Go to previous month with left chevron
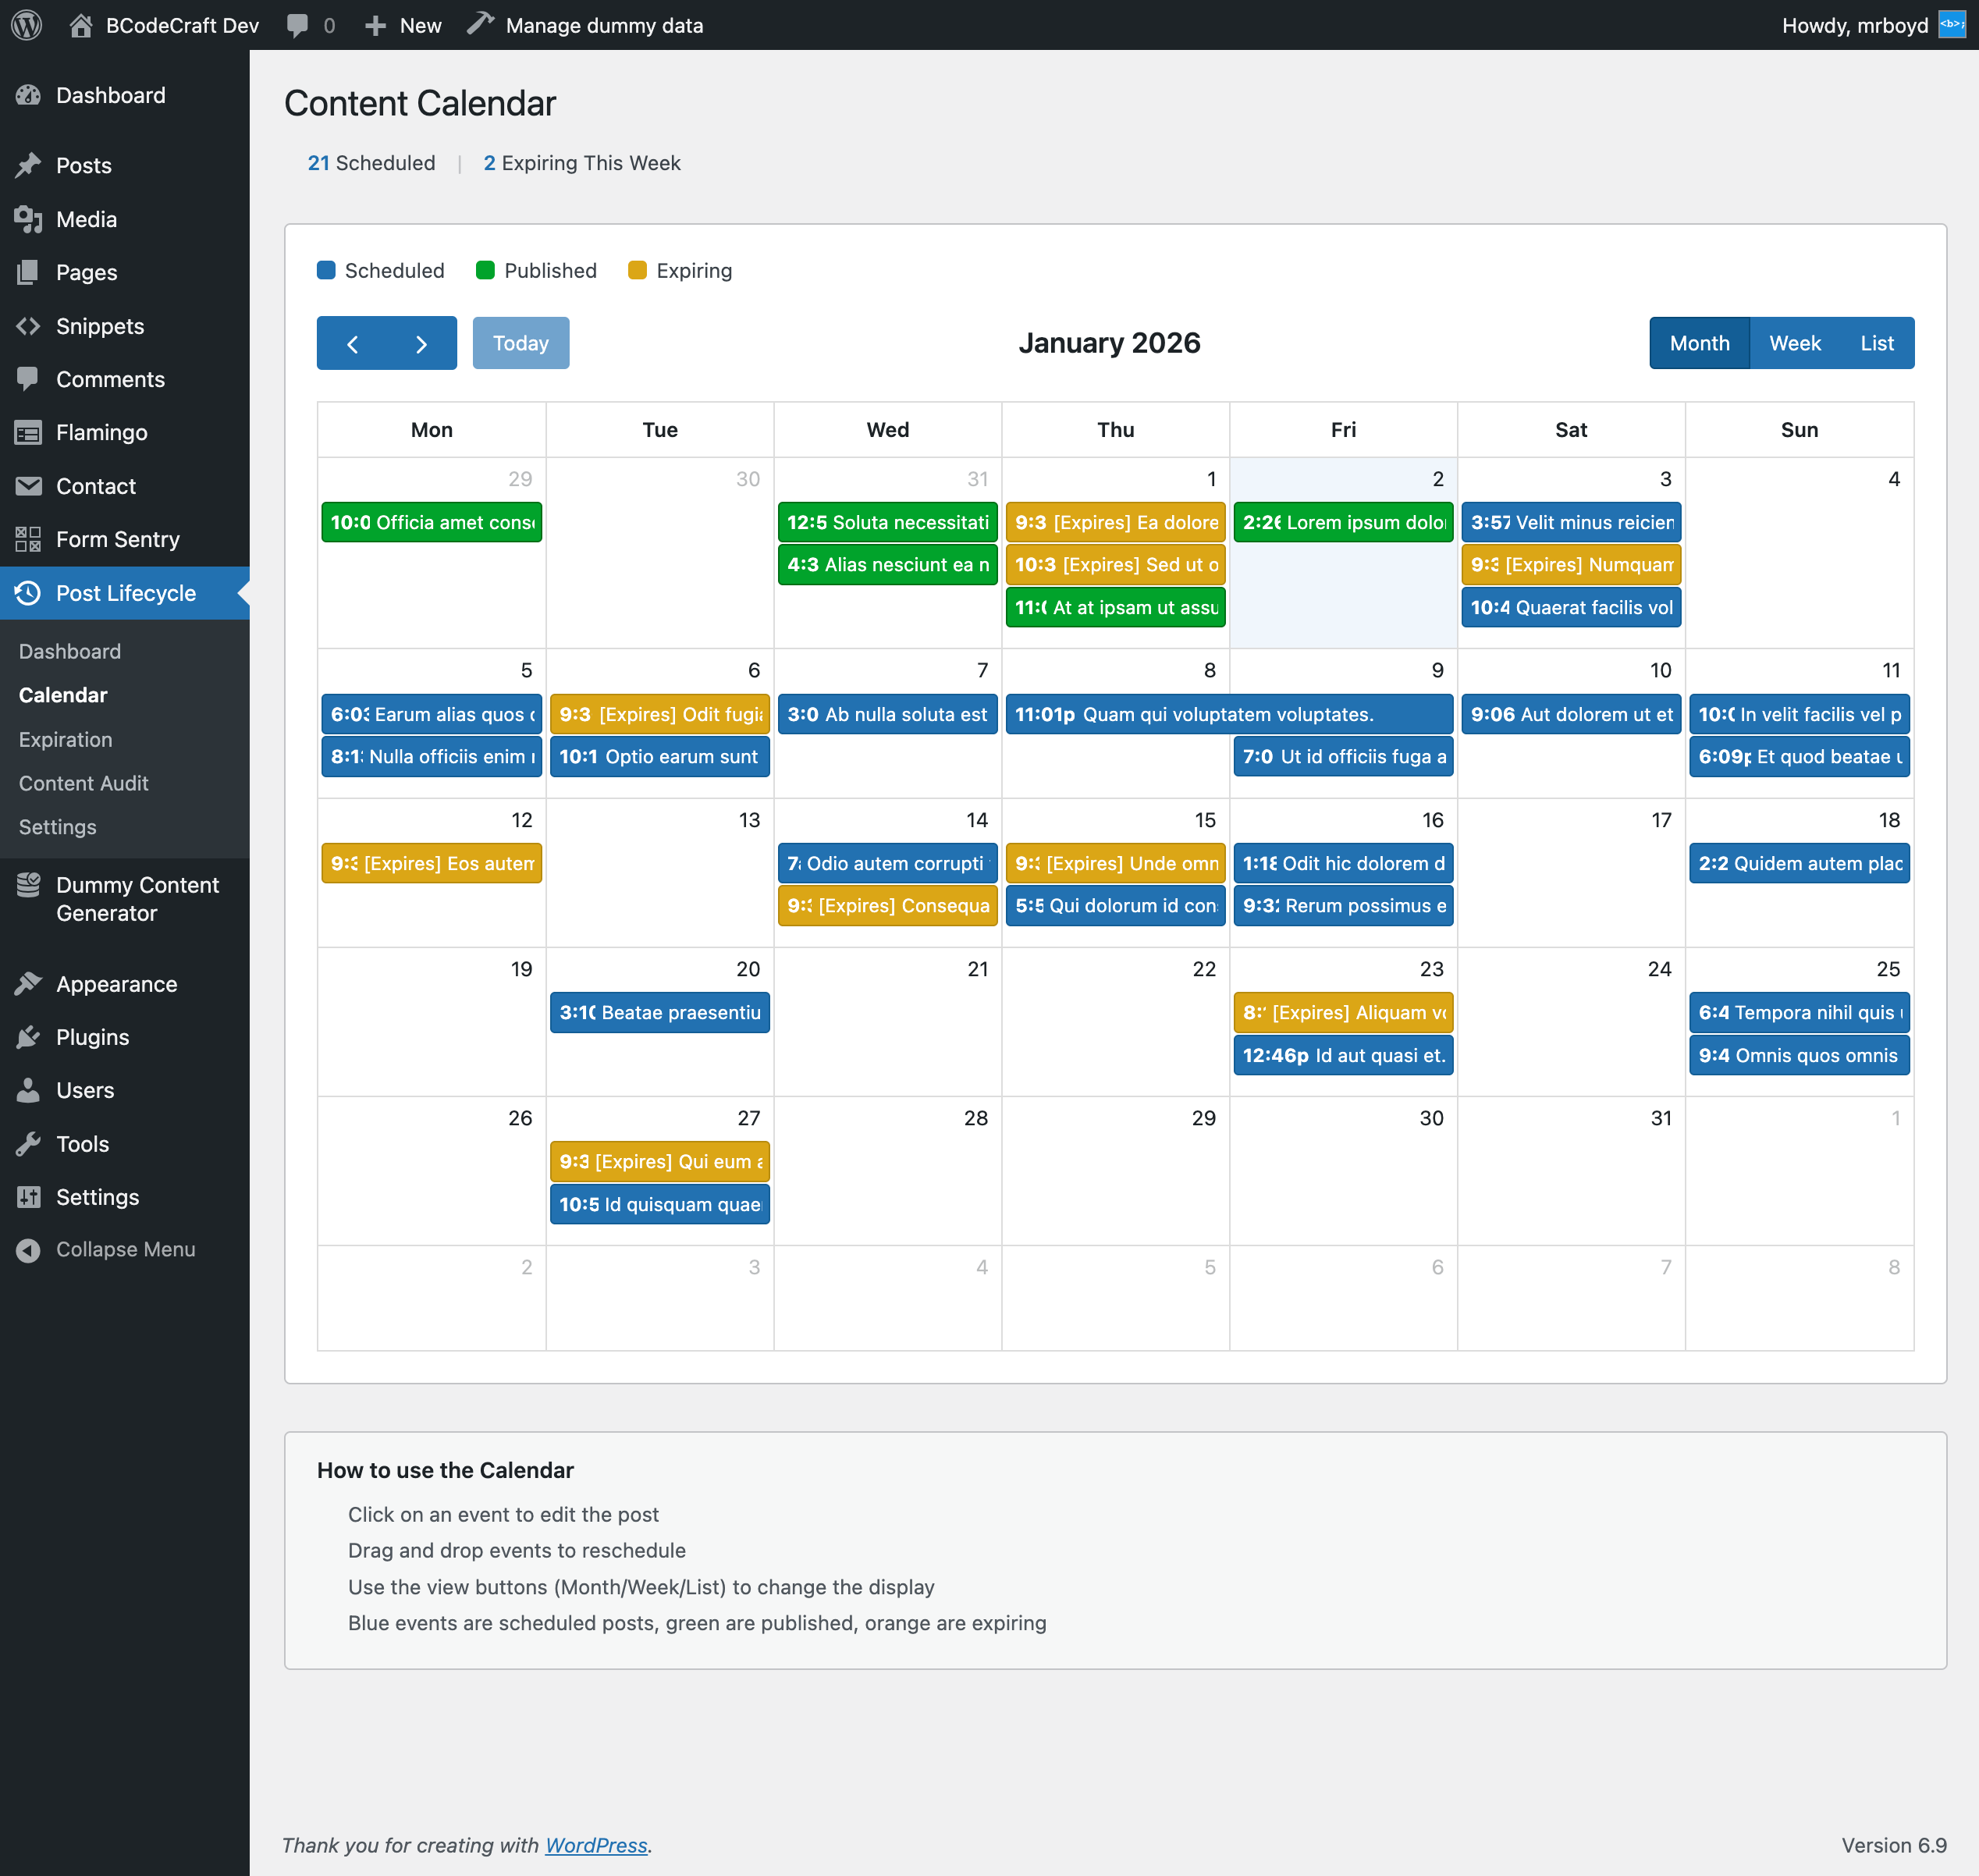Screen dimensions: 1979x1876 353,343
